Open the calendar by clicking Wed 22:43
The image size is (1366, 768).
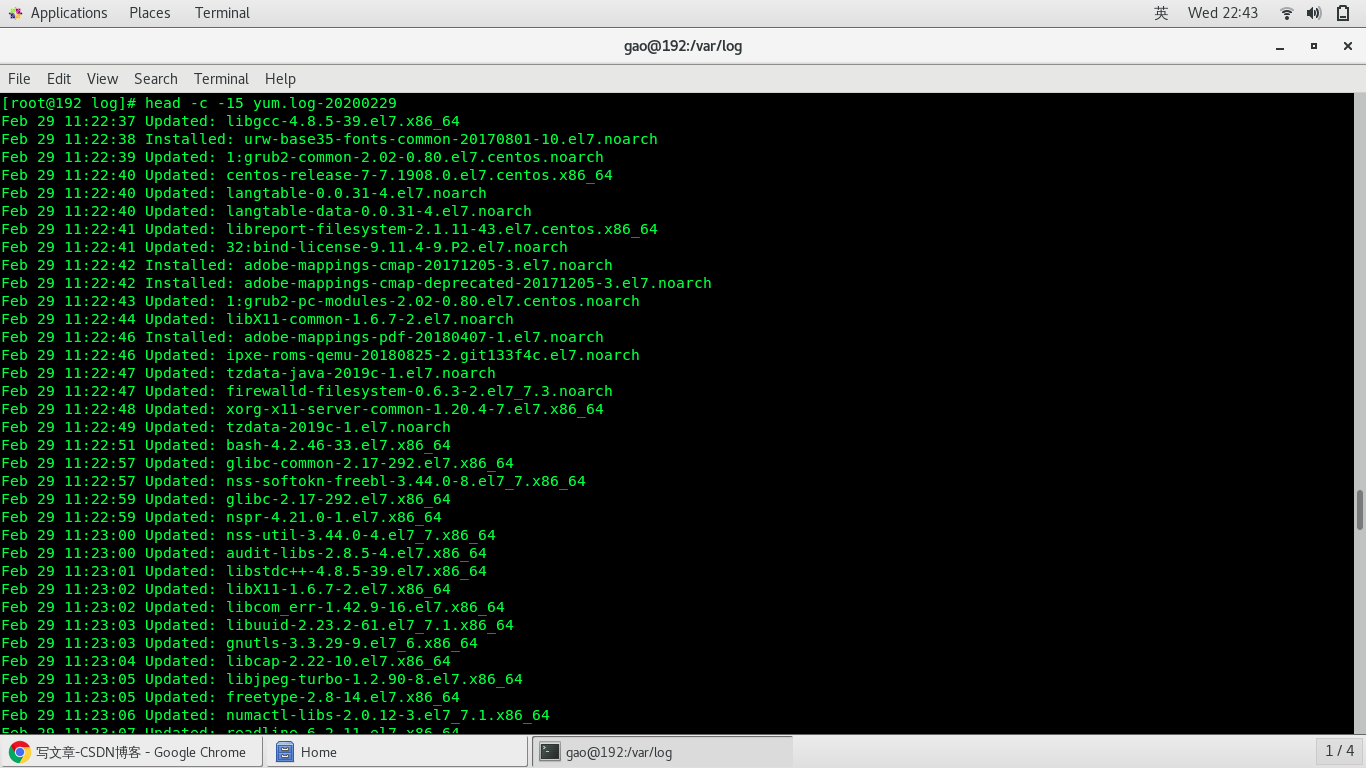pyautogui.click(x=1222, y=13)
